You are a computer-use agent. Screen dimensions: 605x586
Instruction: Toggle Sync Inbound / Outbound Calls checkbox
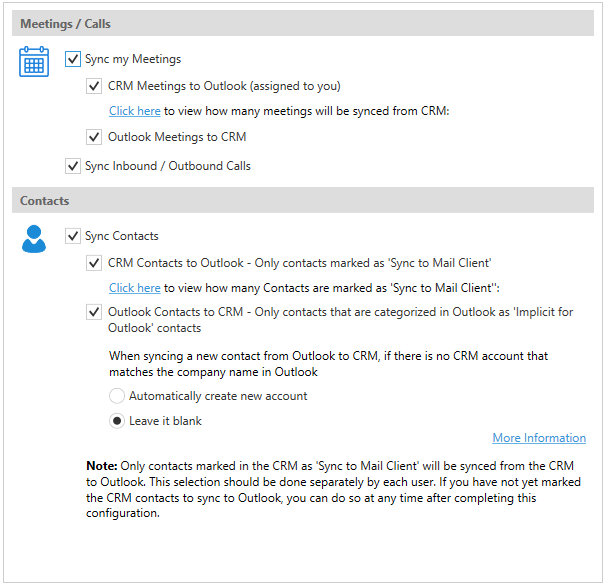[x=73, y=166]
